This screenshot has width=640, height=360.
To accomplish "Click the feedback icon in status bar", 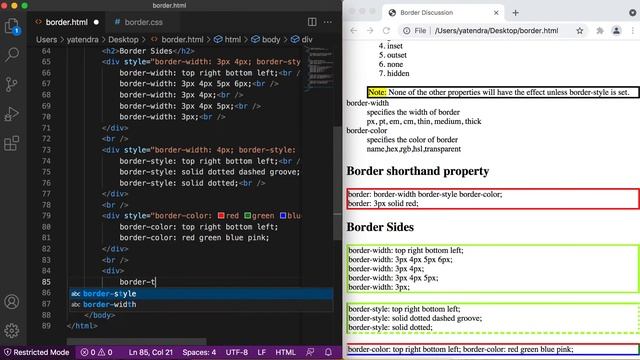I will click(x=310, y=352).
